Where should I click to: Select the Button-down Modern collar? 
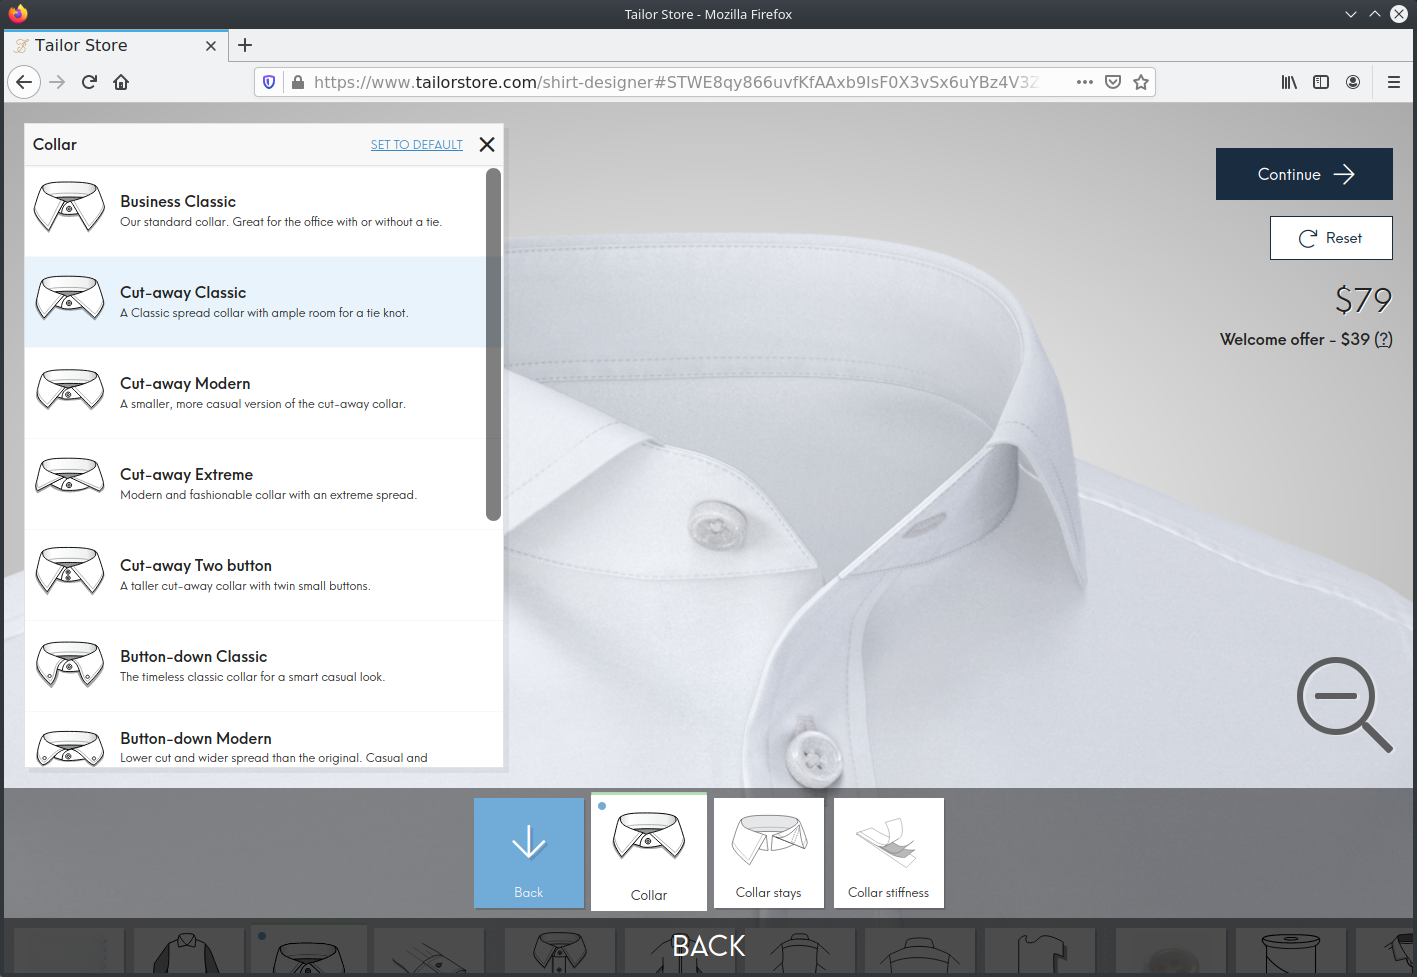[255, 740]
